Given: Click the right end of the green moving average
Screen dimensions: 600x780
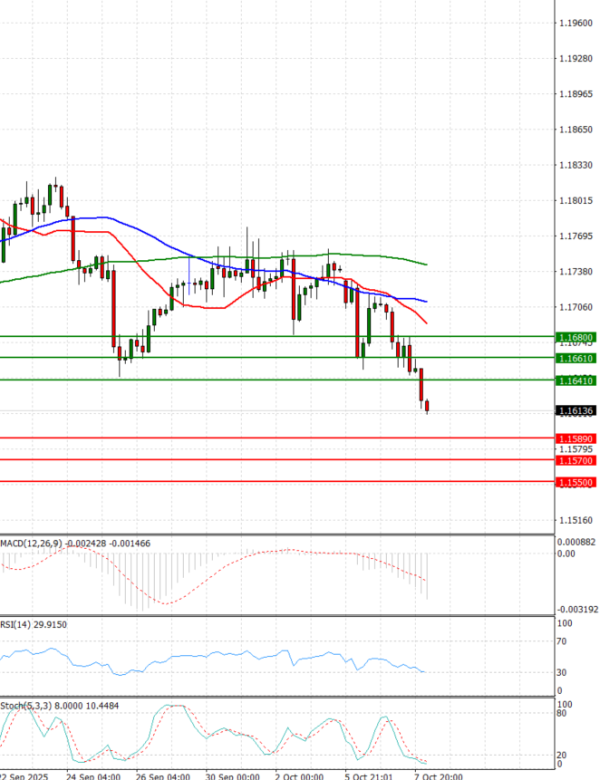Looking at the screenshot, I should pyautogui.click(x=426, y=264).
